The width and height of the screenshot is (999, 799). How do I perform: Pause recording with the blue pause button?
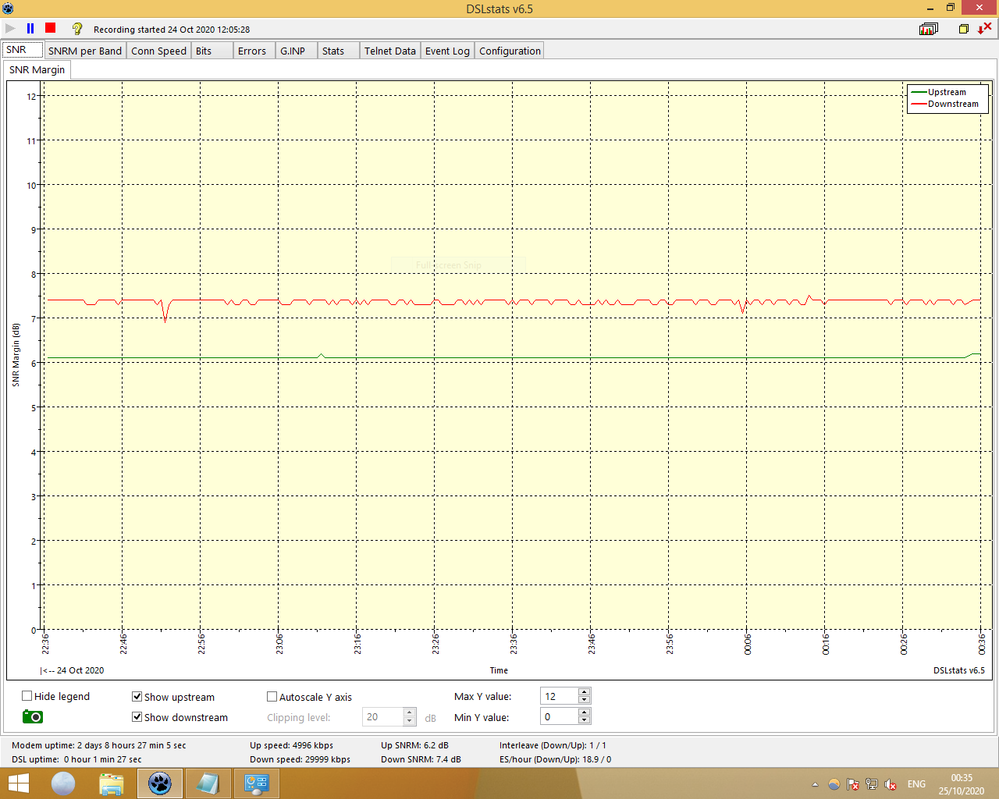point(30,29)
